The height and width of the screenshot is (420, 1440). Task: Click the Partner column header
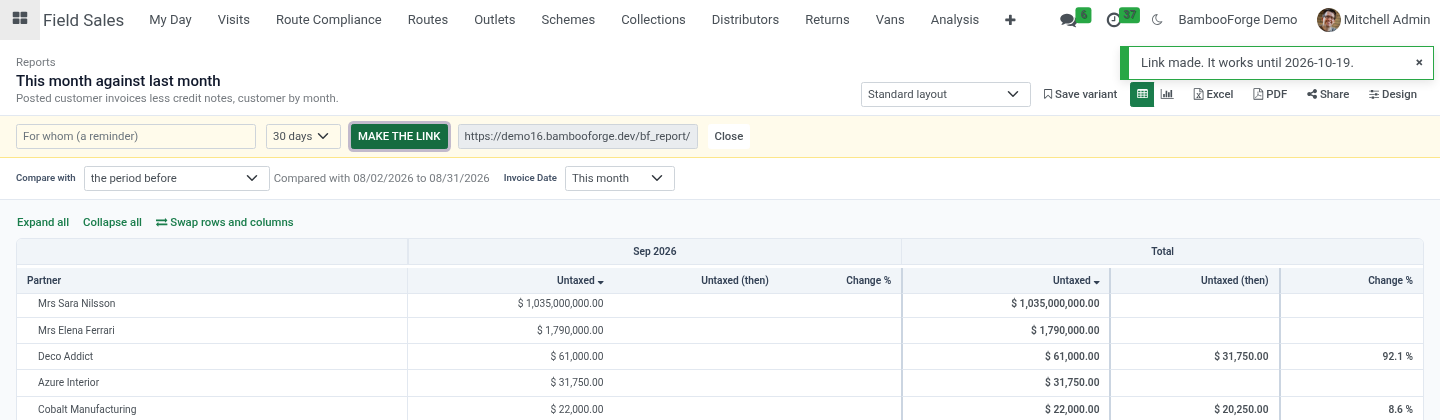click(x=212, y=280)
